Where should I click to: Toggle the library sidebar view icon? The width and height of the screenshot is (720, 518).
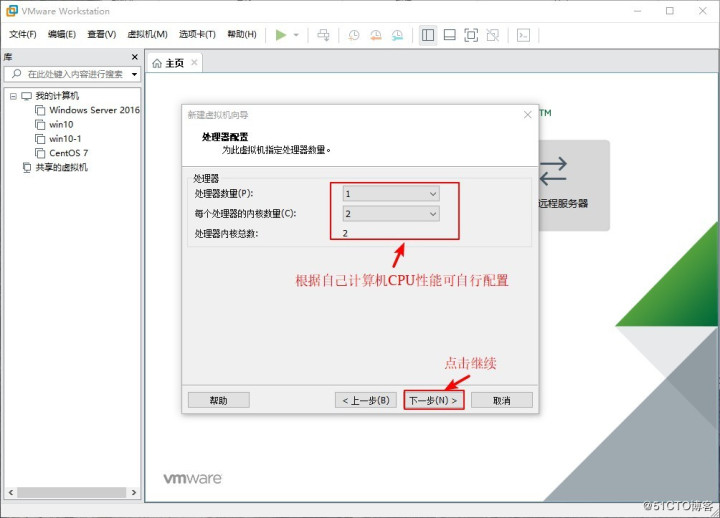(x=428, y=35)
